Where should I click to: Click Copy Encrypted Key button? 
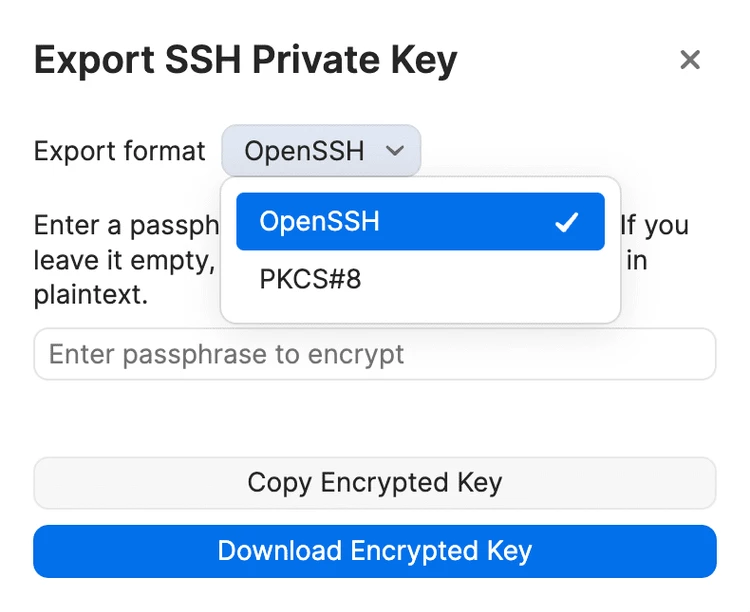[x=375, y=483]
